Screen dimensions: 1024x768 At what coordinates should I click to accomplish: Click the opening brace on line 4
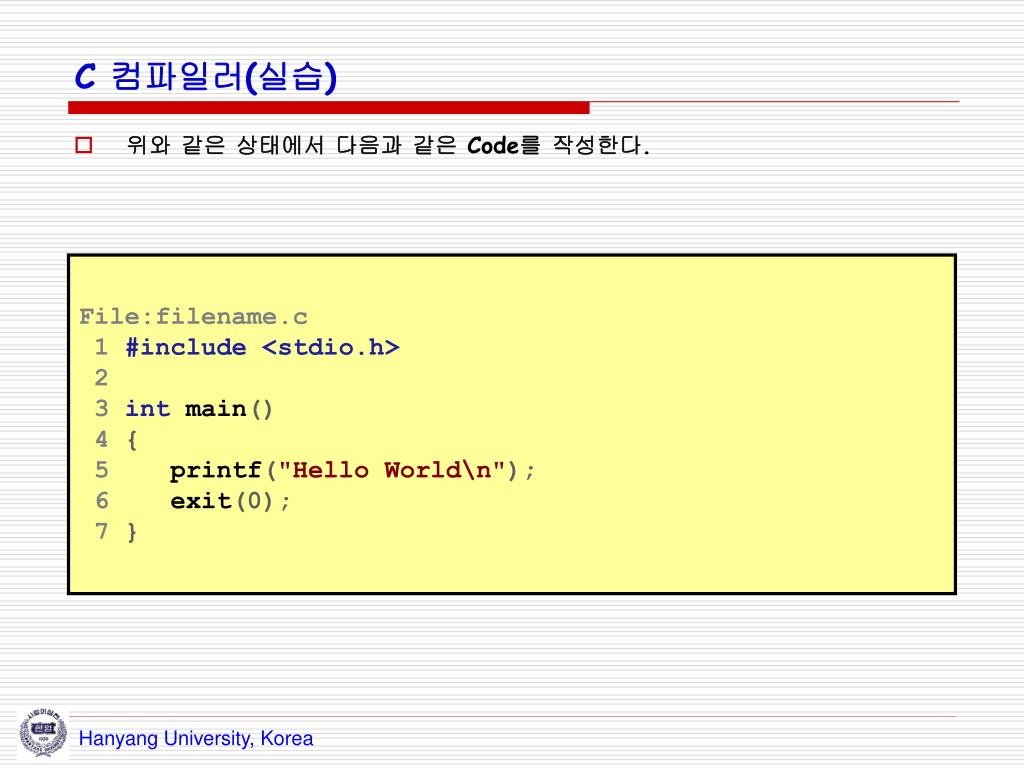point(133,440)
